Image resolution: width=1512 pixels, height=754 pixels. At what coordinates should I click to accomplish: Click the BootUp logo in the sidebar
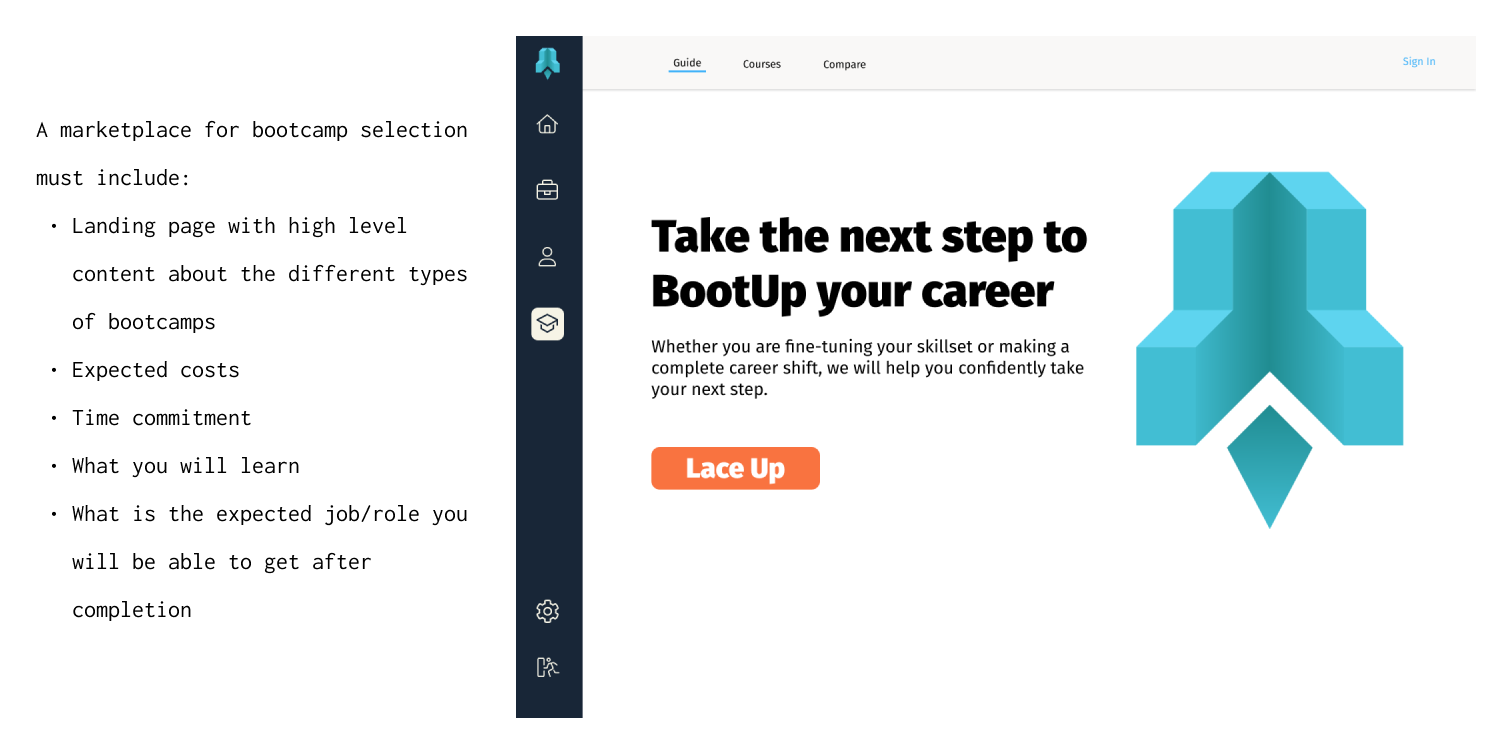(547, 63)
